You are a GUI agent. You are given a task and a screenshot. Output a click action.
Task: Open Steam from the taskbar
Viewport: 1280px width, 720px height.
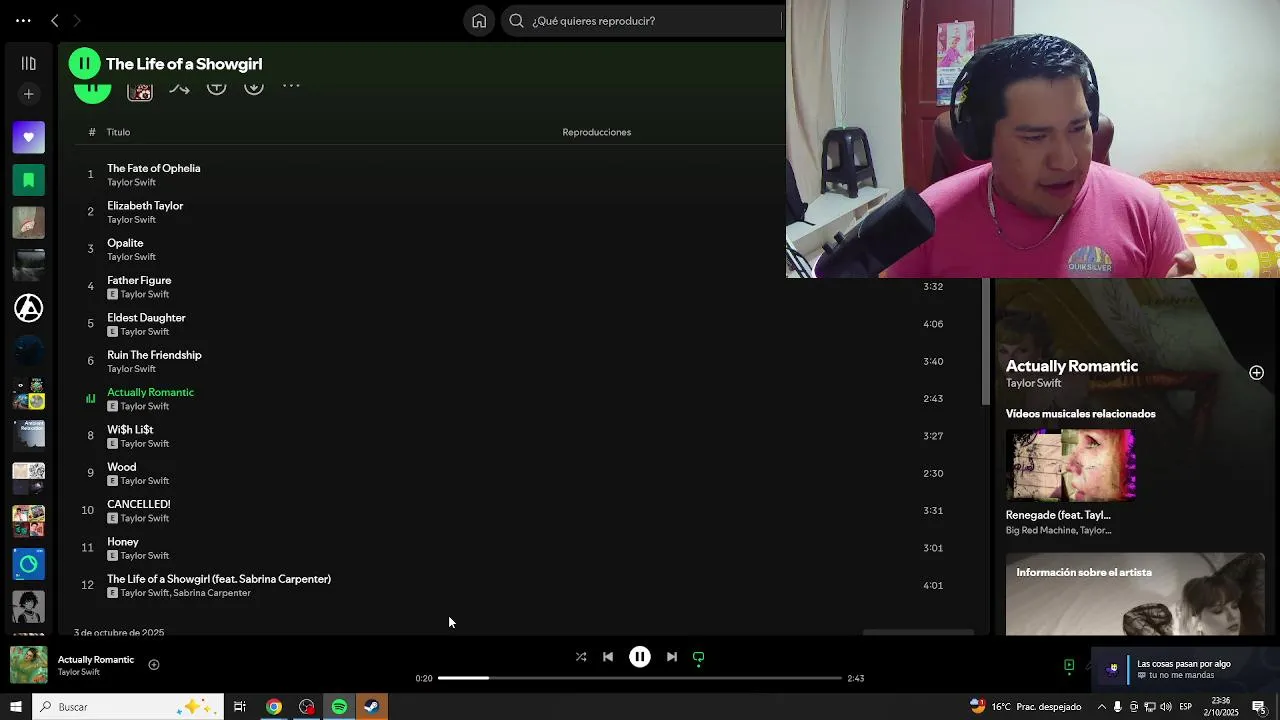coord(371,707)
